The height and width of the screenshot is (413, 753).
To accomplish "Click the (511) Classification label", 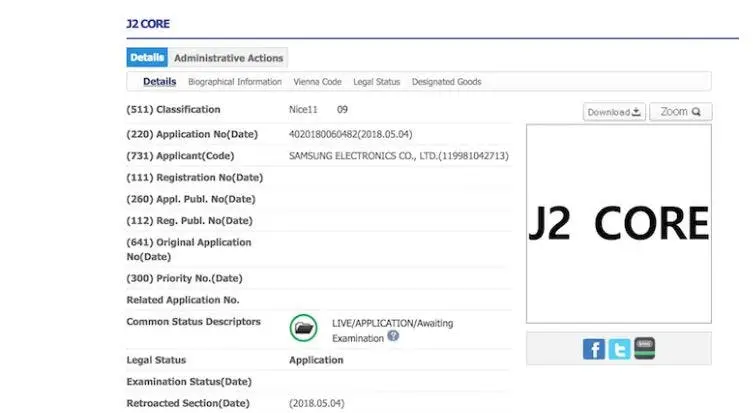I will tap(173, 109).
